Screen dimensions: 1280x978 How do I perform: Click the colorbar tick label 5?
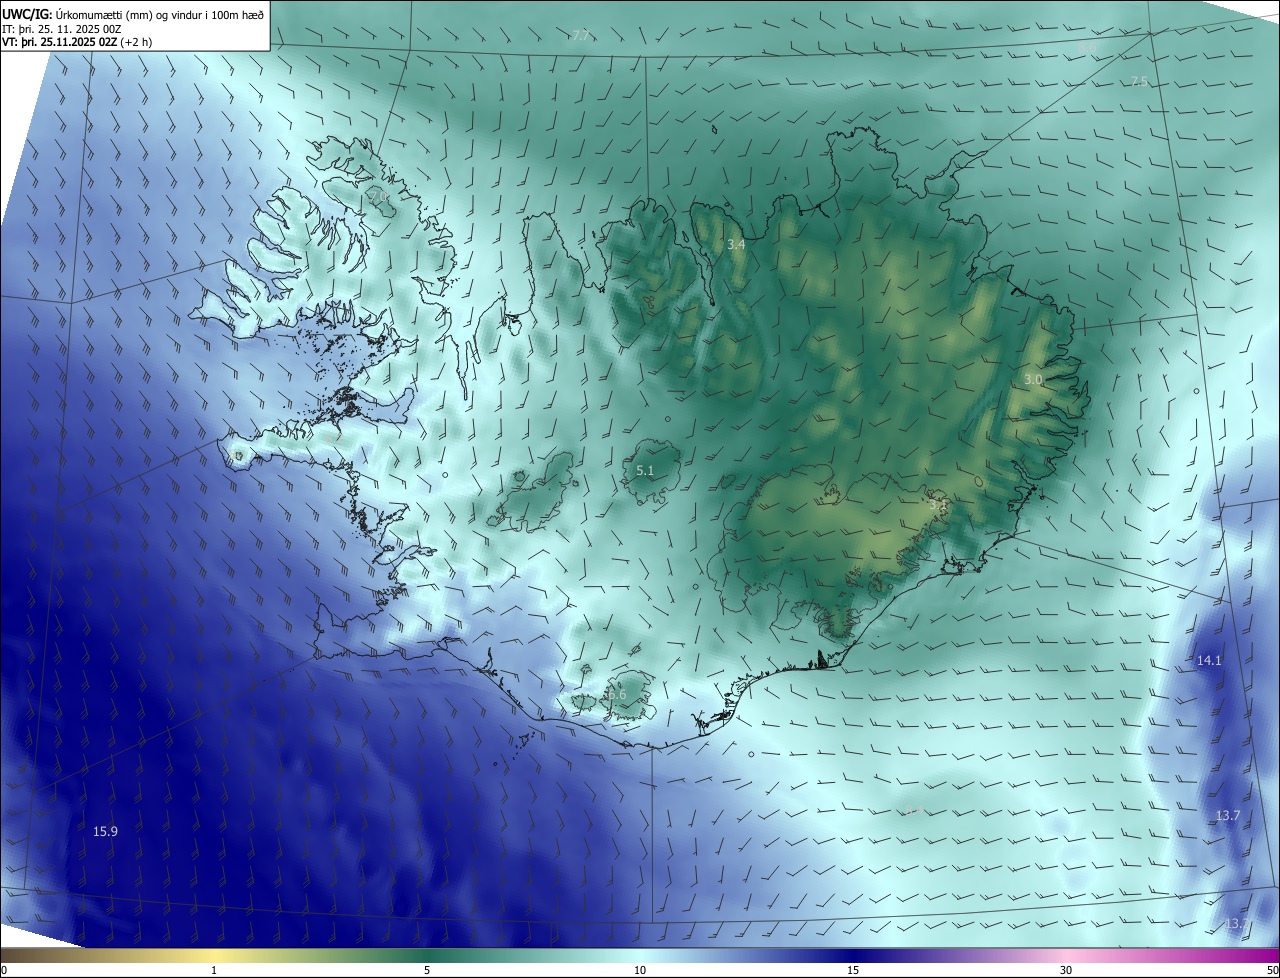pyautogui.click(x=427, y=970)
